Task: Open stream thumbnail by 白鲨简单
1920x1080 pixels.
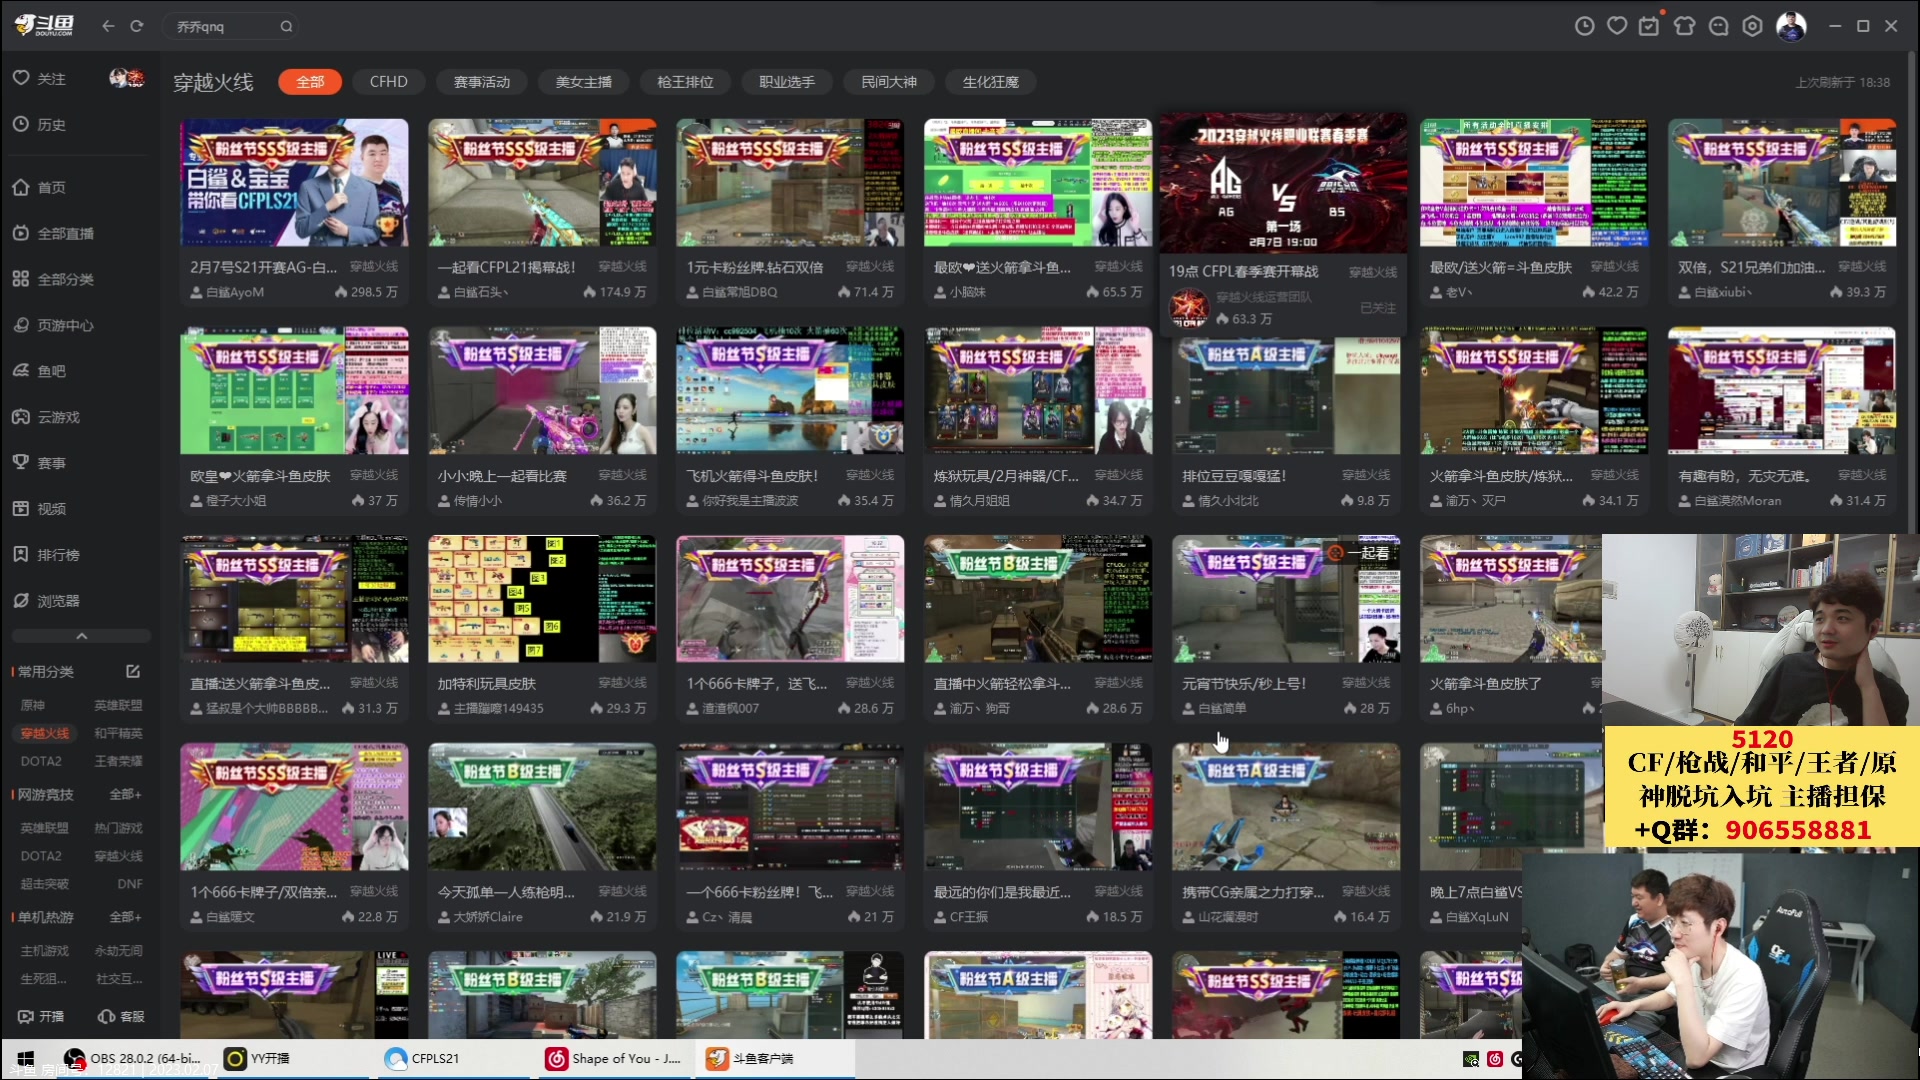Action: pos(1286,599)
